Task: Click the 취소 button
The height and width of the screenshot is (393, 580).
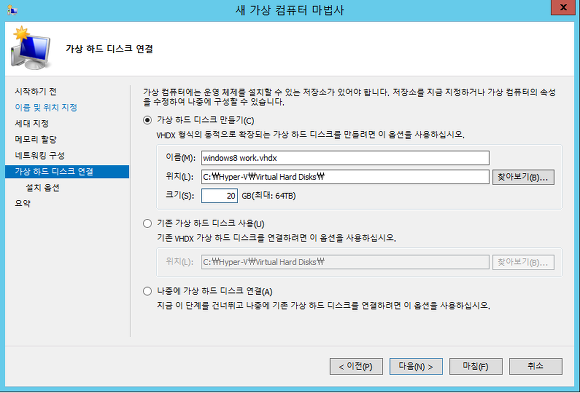Action: [x=536, y=366]
